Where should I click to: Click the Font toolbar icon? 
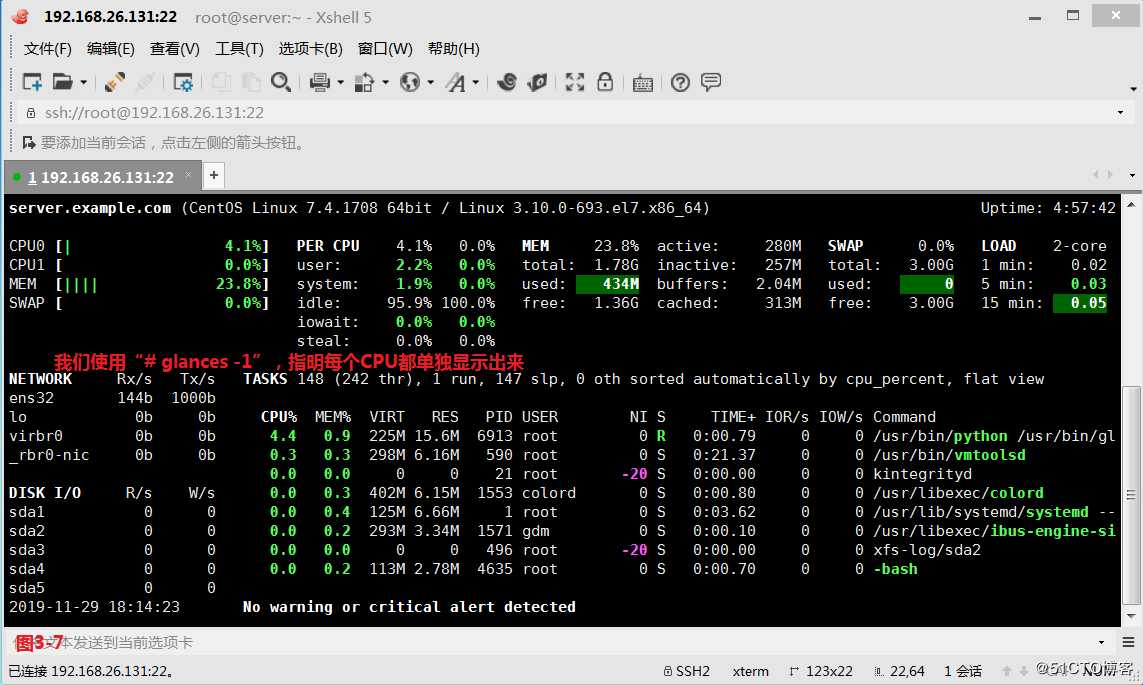pyautogui.click(x=456, y=82)
